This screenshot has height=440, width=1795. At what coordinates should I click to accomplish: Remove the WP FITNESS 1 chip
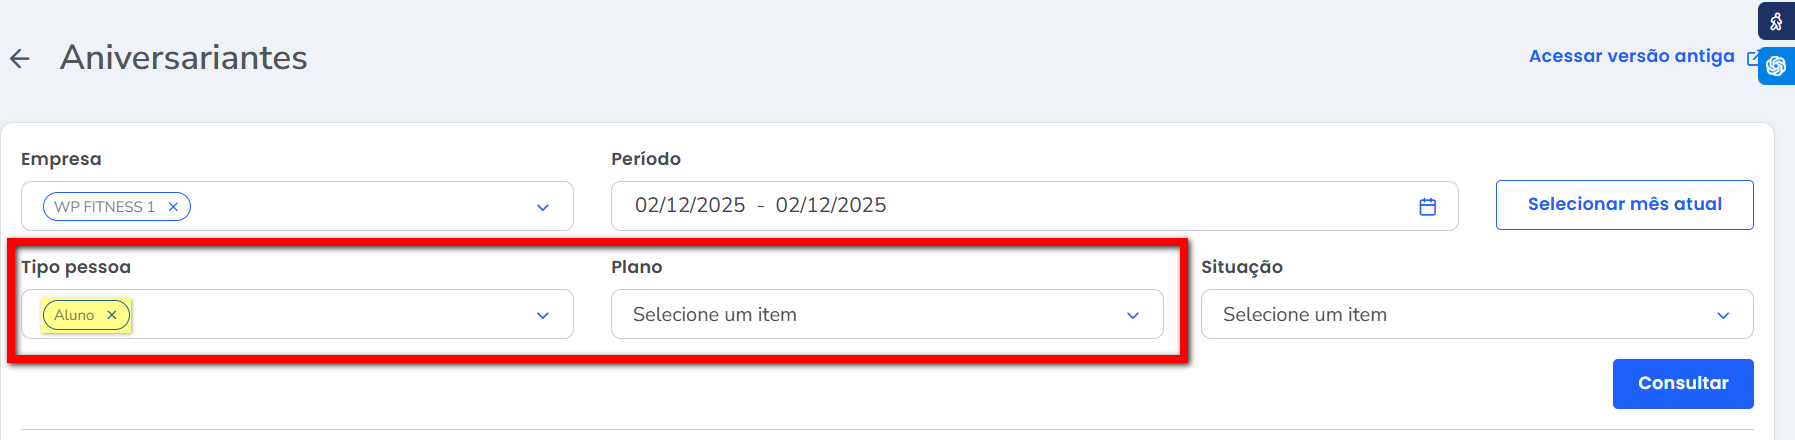[173, 207]
